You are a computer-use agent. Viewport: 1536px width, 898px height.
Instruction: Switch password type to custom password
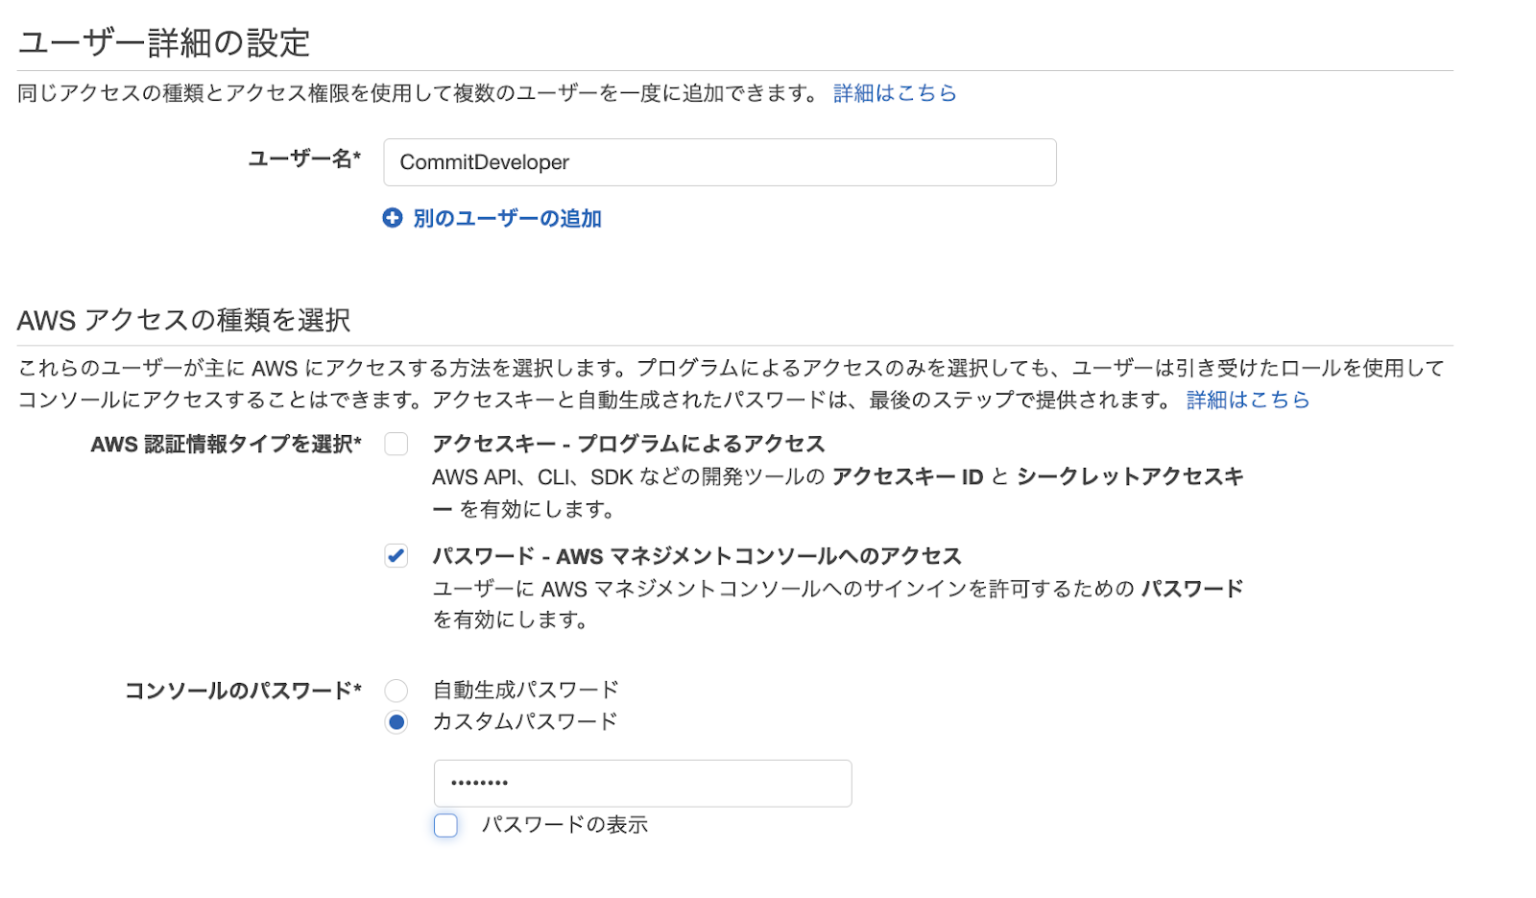(x=396, y=721)
